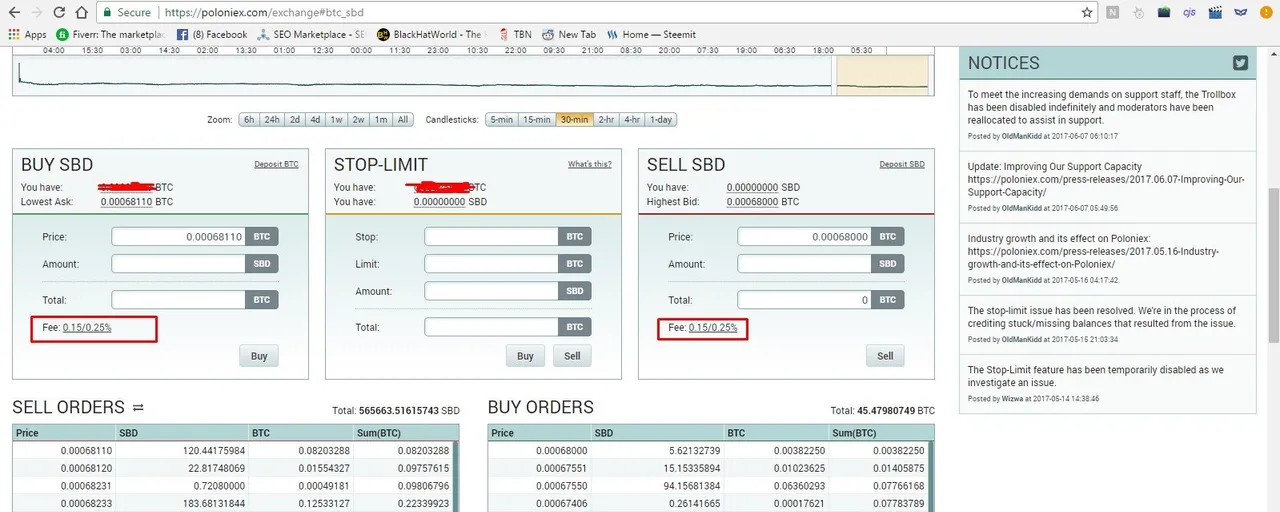Open the fee link in Buy SBD
The width and height of the screenshot is (1280, 512).
coord(87,328)
